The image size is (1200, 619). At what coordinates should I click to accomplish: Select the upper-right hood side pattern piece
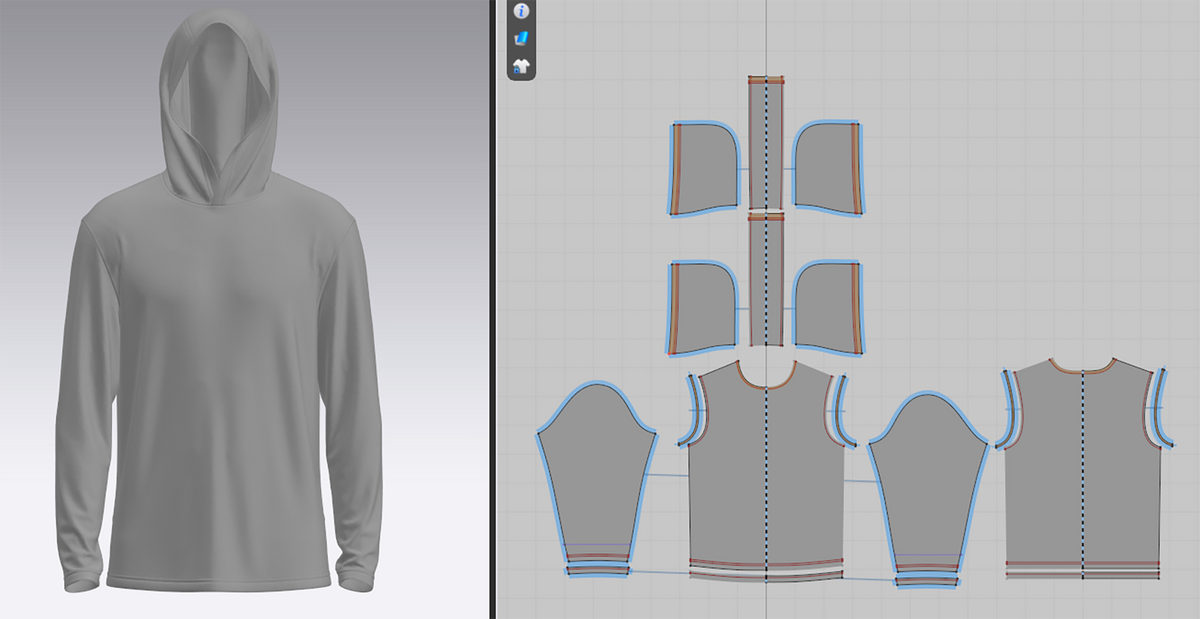(828, 169)
